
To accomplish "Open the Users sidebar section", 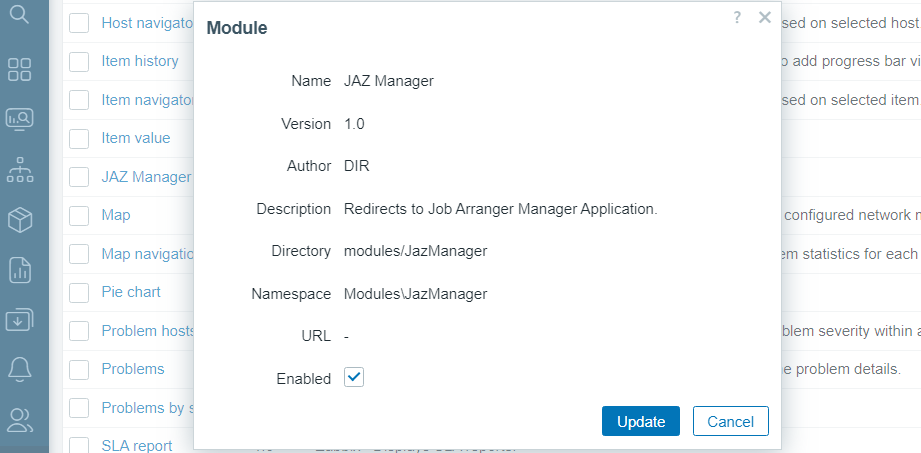I will [x=20, y=419].
